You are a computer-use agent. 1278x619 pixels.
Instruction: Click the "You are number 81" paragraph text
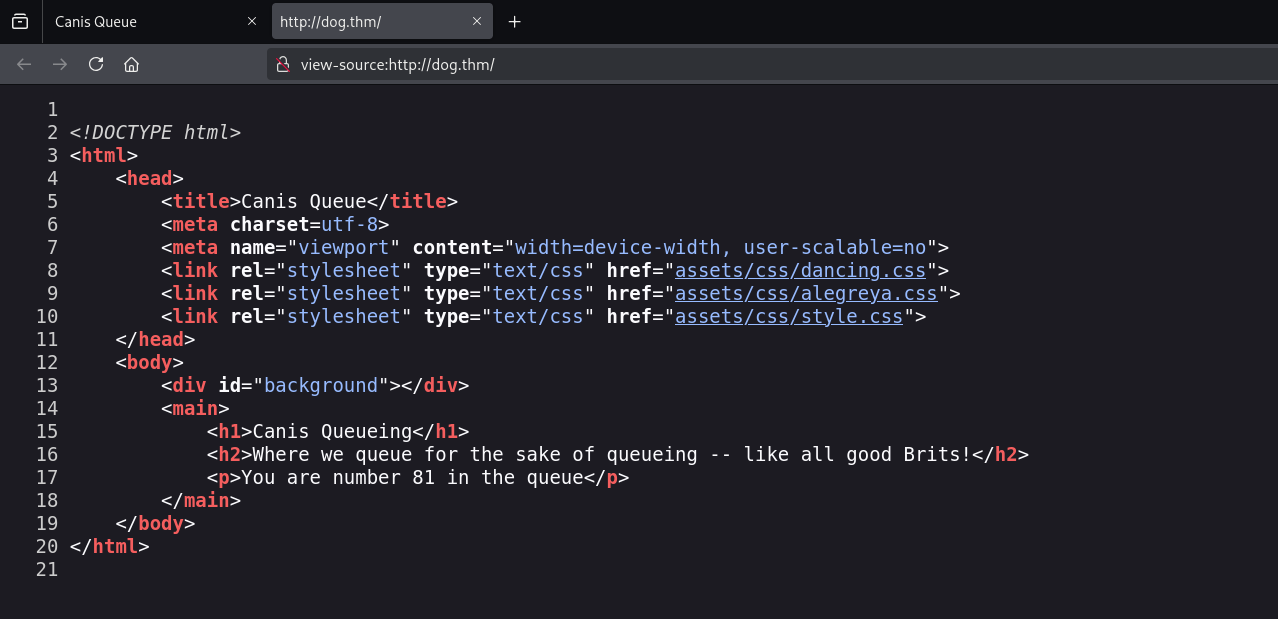coord(412,477)
